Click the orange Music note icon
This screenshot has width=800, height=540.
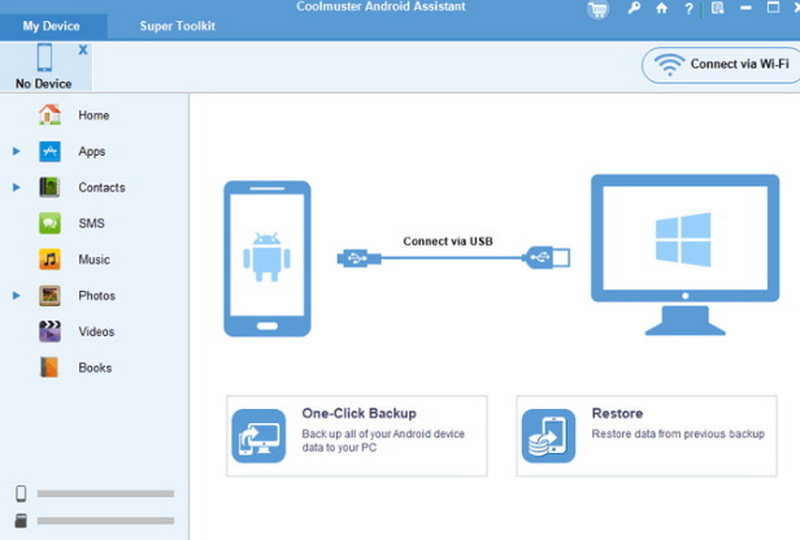coord(49,259)
